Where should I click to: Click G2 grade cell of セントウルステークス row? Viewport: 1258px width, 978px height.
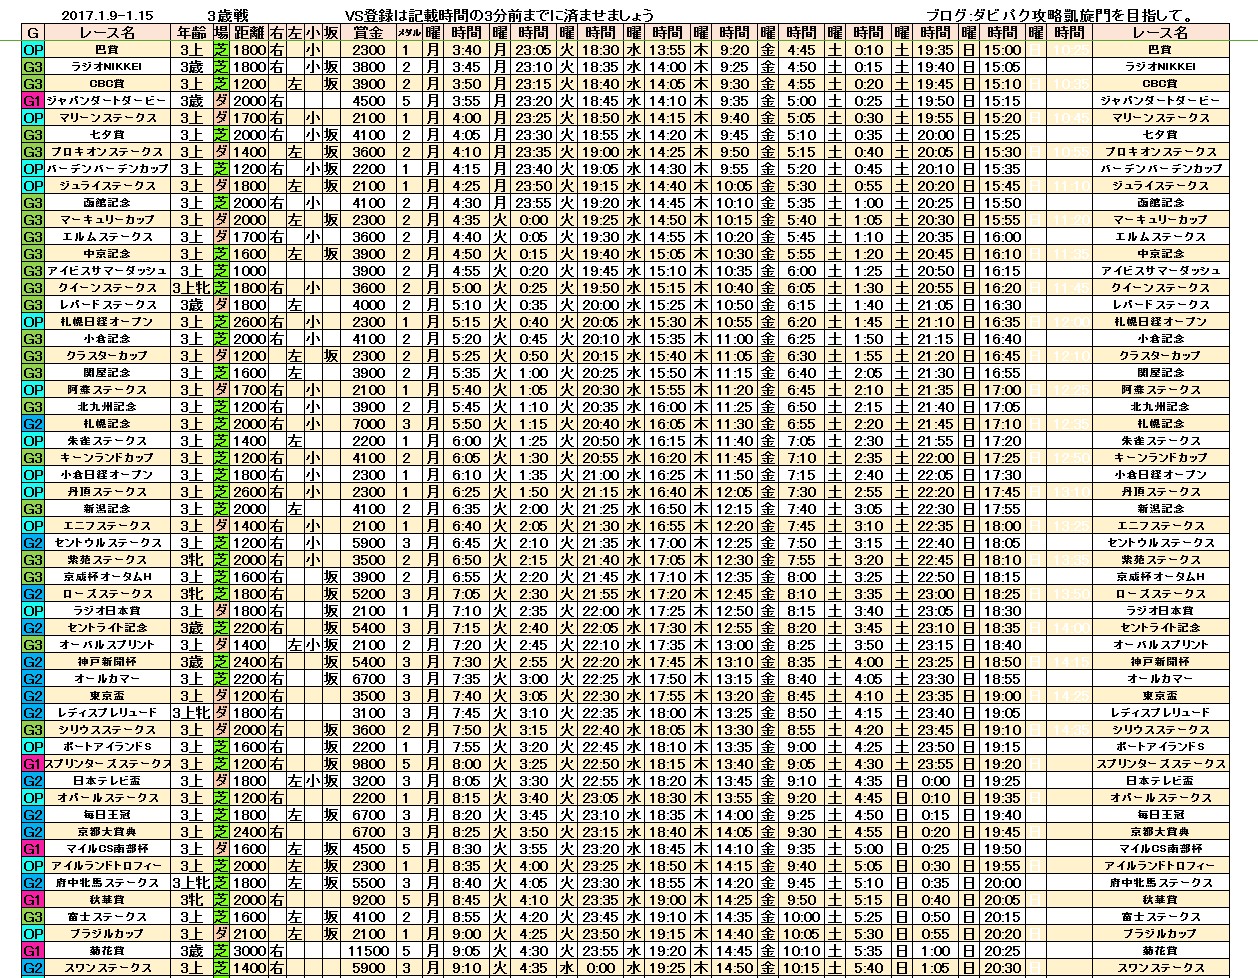[33, 543]
